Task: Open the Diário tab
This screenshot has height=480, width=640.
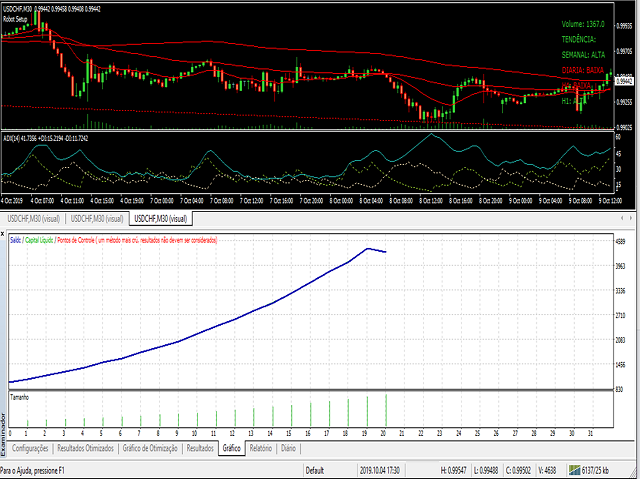Action: (x=288, y=448)
